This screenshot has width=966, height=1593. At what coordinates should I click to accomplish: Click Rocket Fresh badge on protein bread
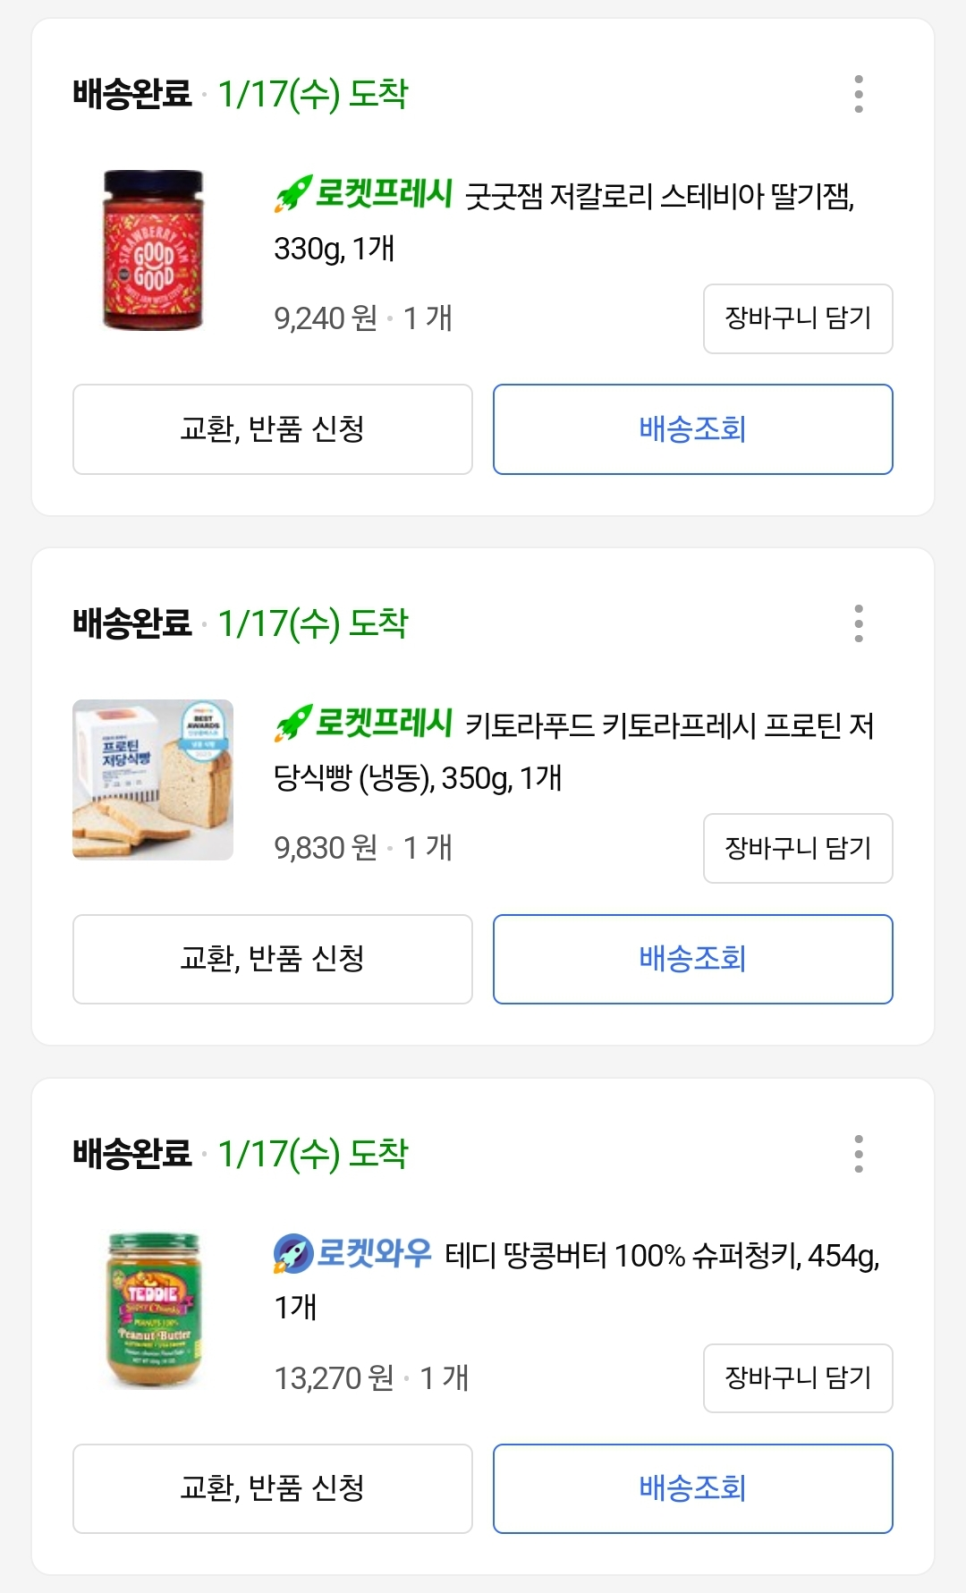(x=364, y=722)
